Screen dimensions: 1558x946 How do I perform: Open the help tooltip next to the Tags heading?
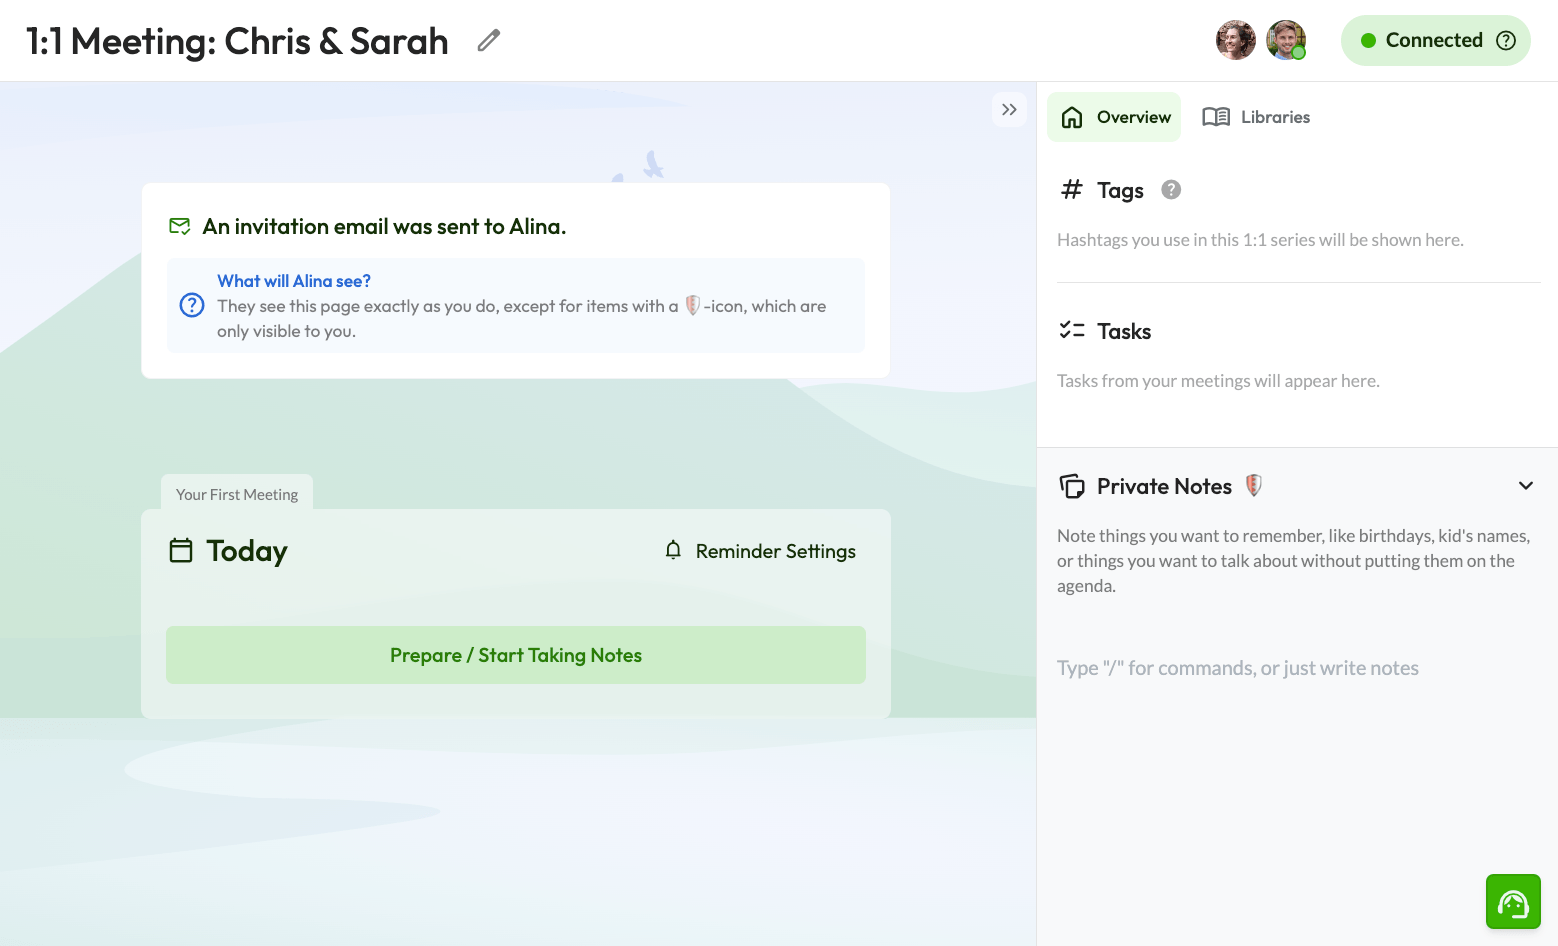[1170, 189]
